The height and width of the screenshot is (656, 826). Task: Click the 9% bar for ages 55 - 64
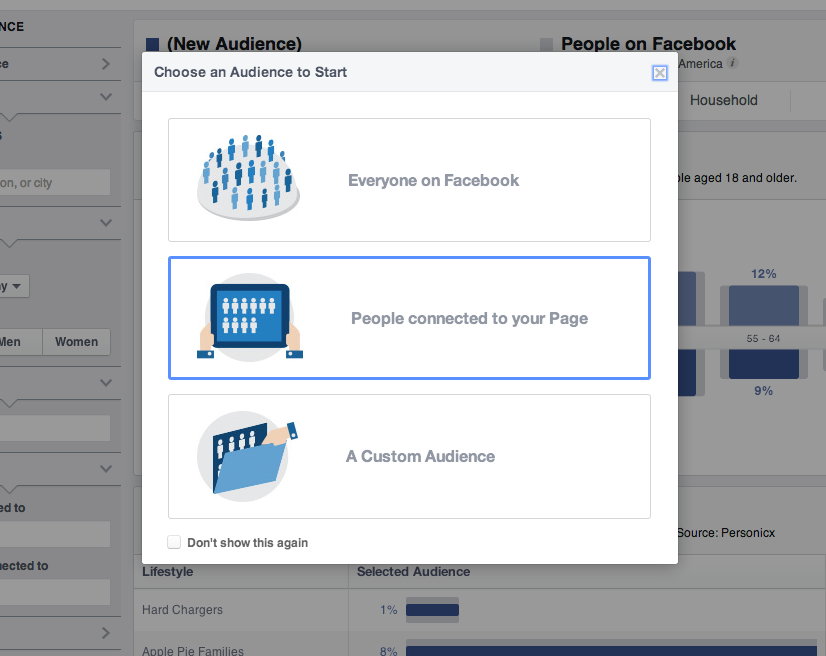point(764,364)
